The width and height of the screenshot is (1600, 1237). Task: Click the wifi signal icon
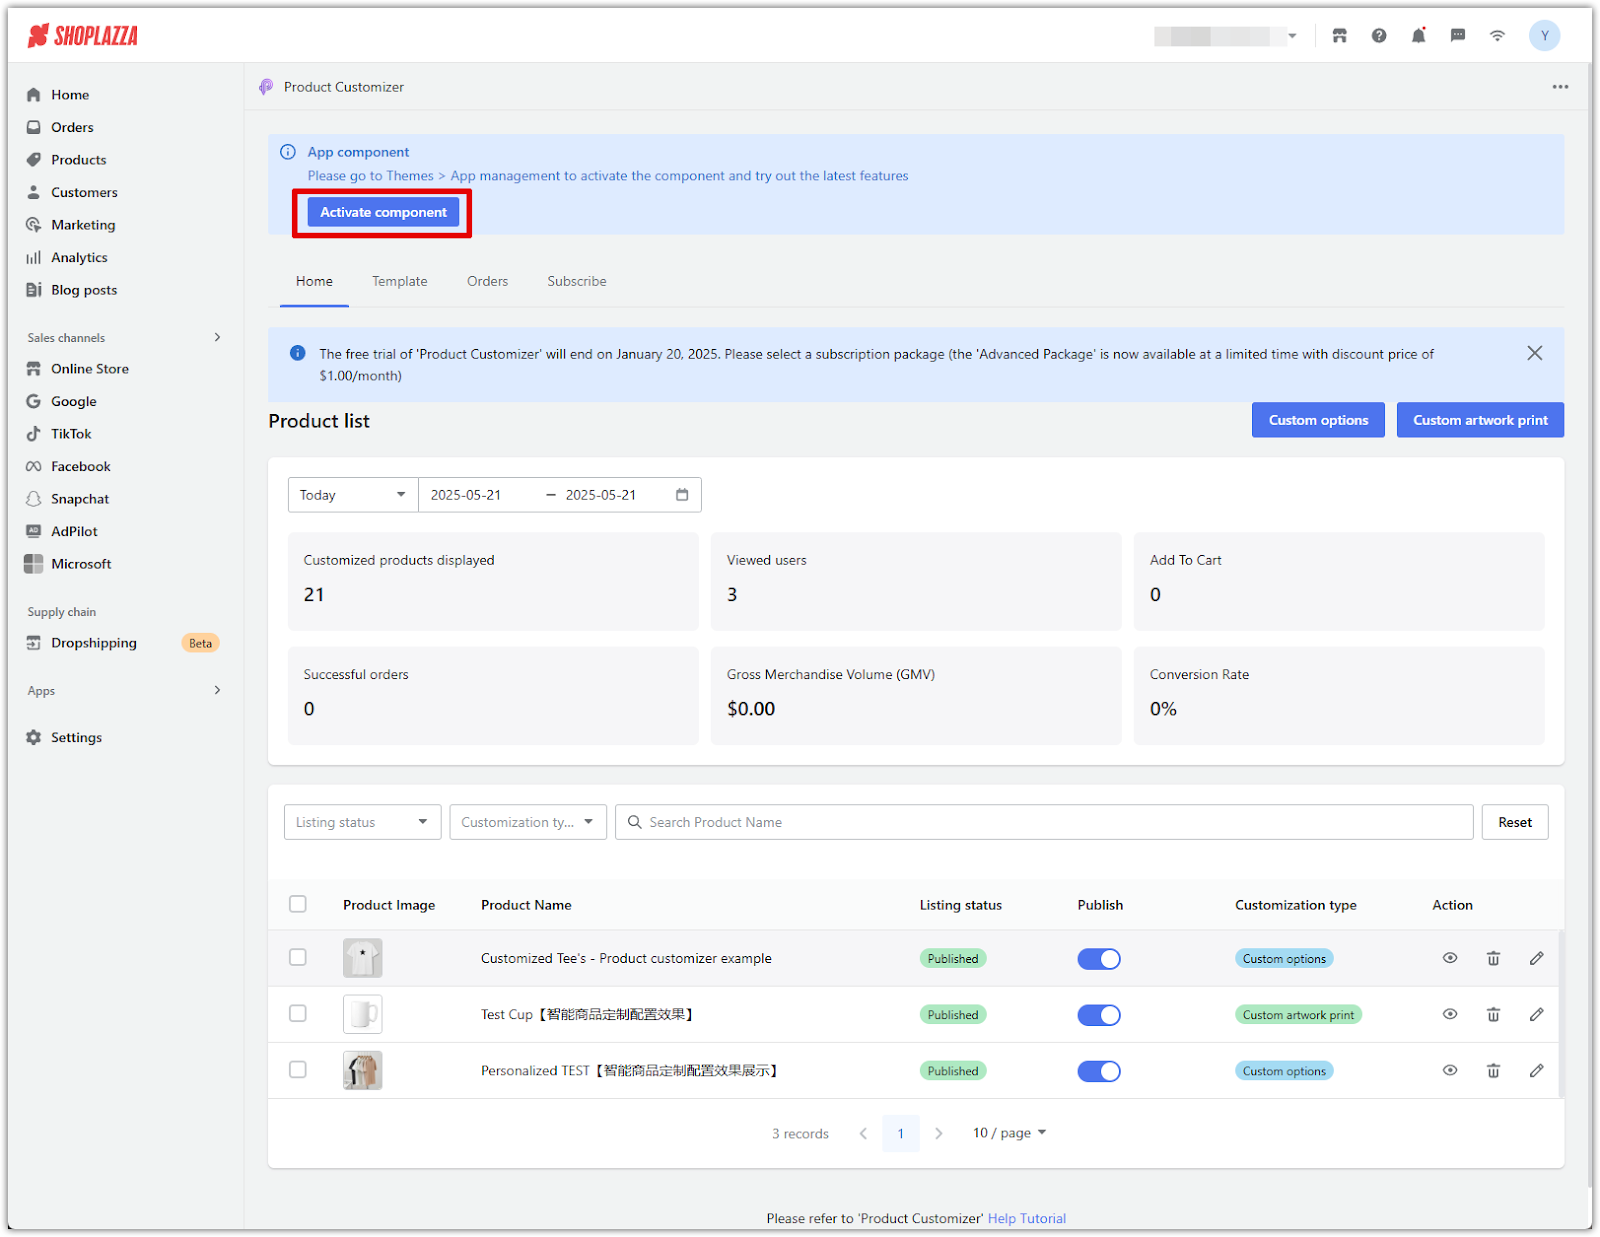(1497, 36)
